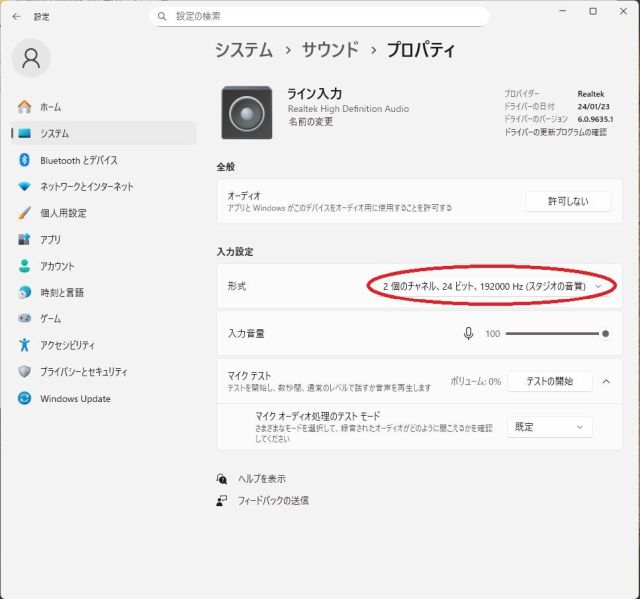The image size is (640, 599).
Task: Collapse the マイク テスト section chevron
Action: point(606,381)
